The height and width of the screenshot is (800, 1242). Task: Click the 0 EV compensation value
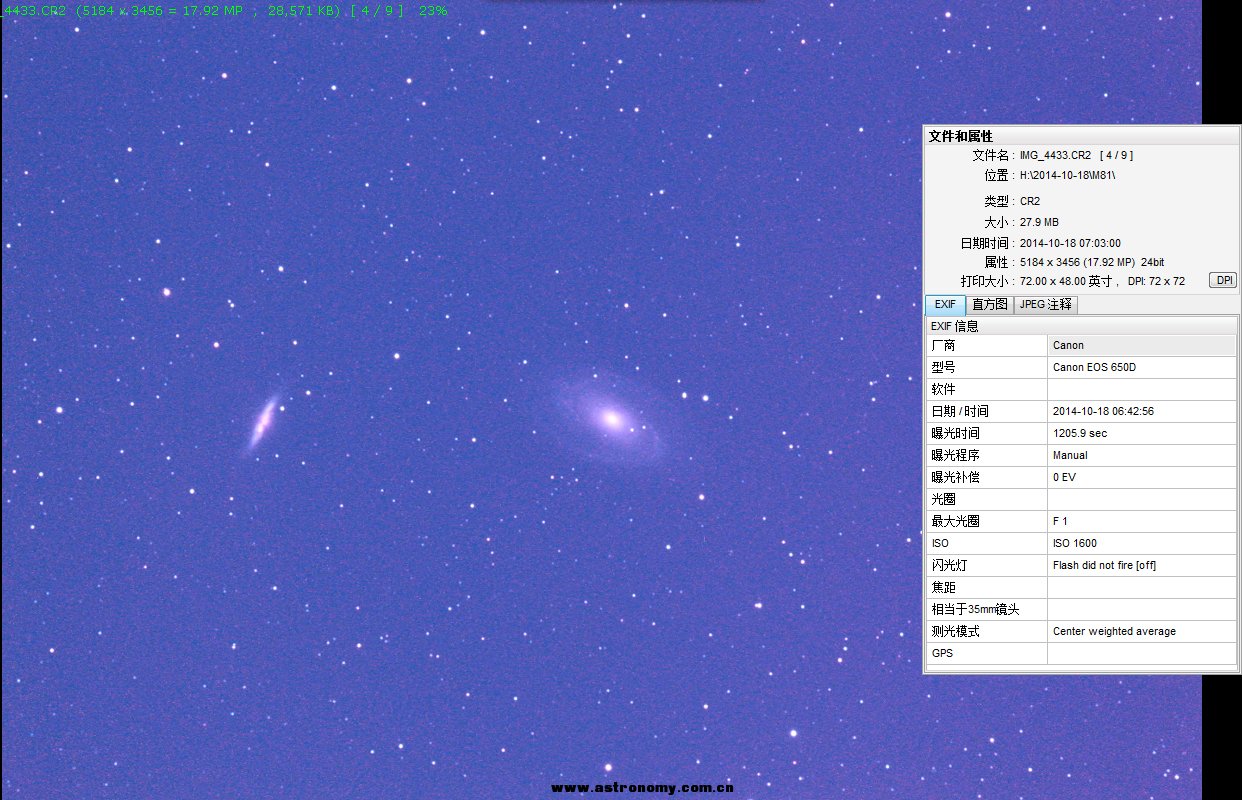coord(1142,477)
